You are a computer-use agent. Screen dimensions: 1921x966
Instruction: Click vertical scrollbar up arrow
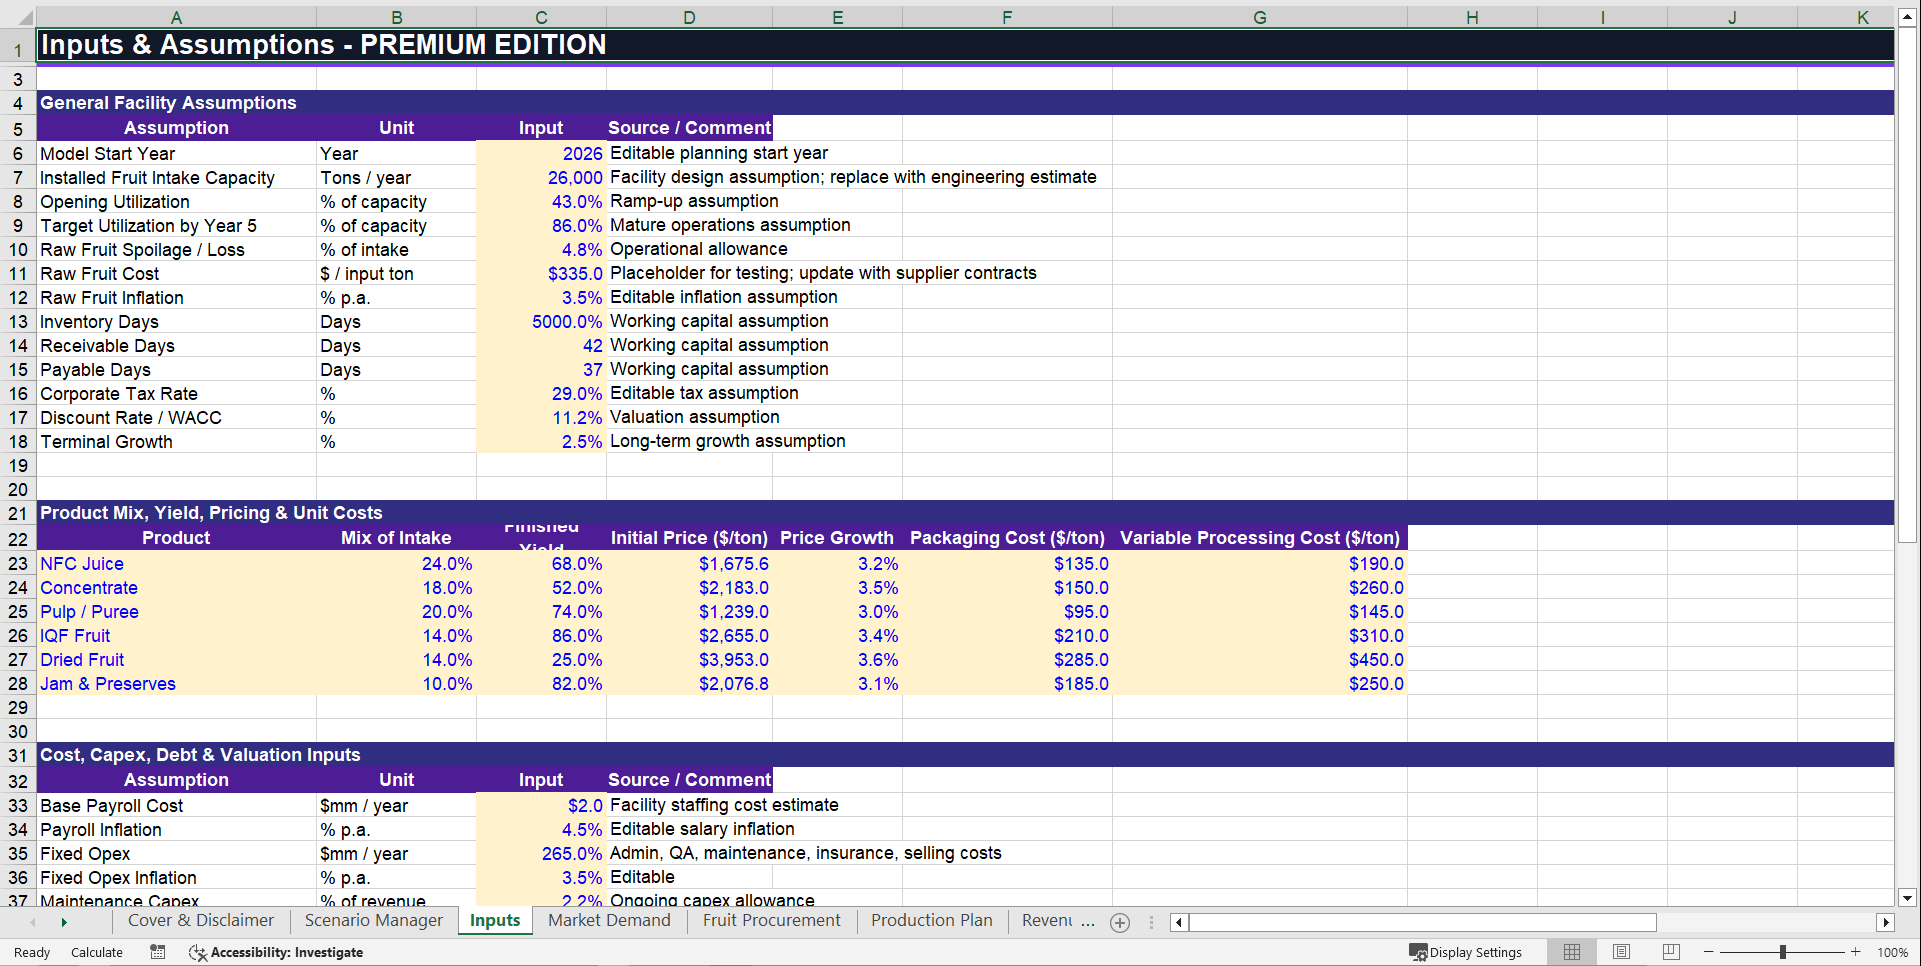(1907, 17)
